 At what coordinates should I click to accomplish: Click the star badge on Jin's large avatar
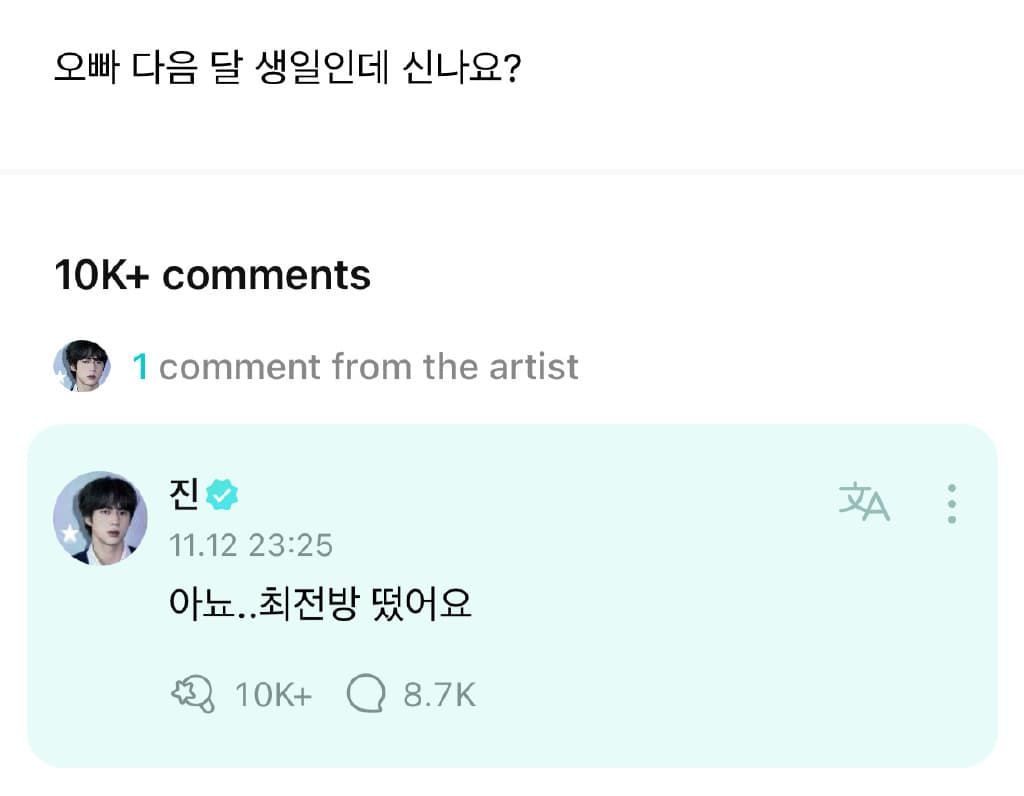(70, 535)
